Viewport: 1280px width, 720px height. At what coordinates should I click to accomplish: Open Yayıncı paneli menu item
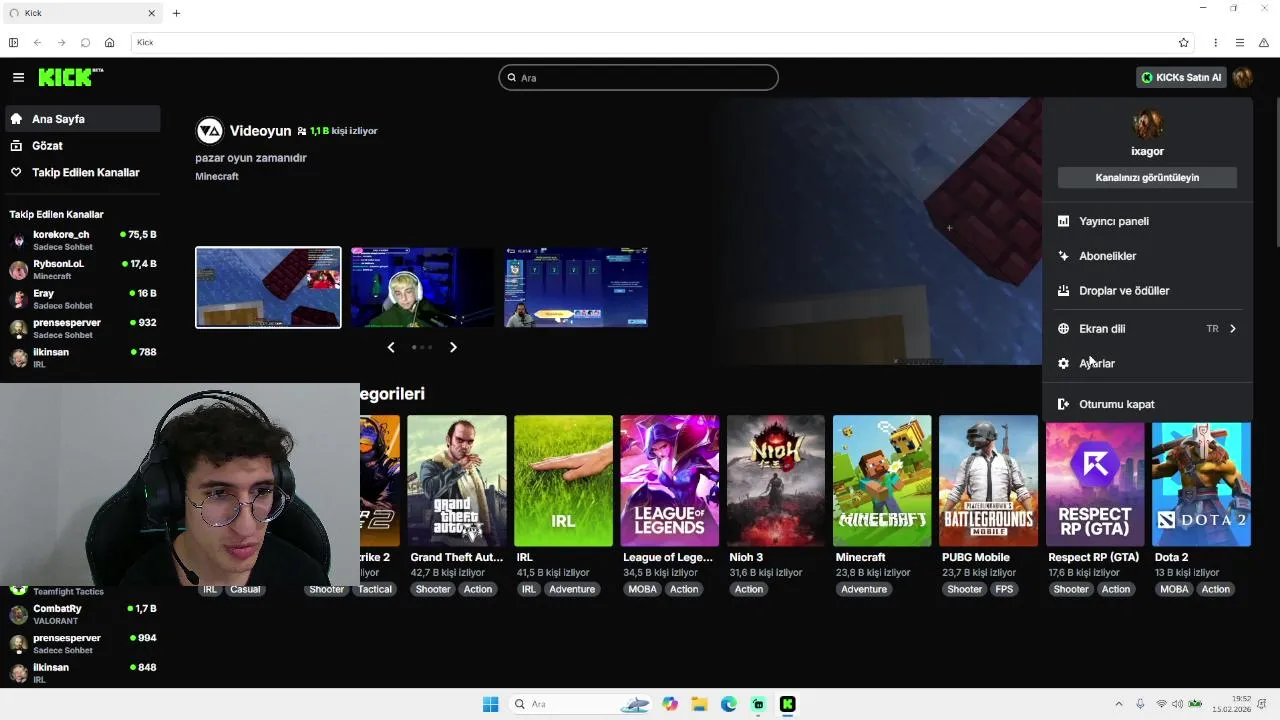tap(1147, 221)
